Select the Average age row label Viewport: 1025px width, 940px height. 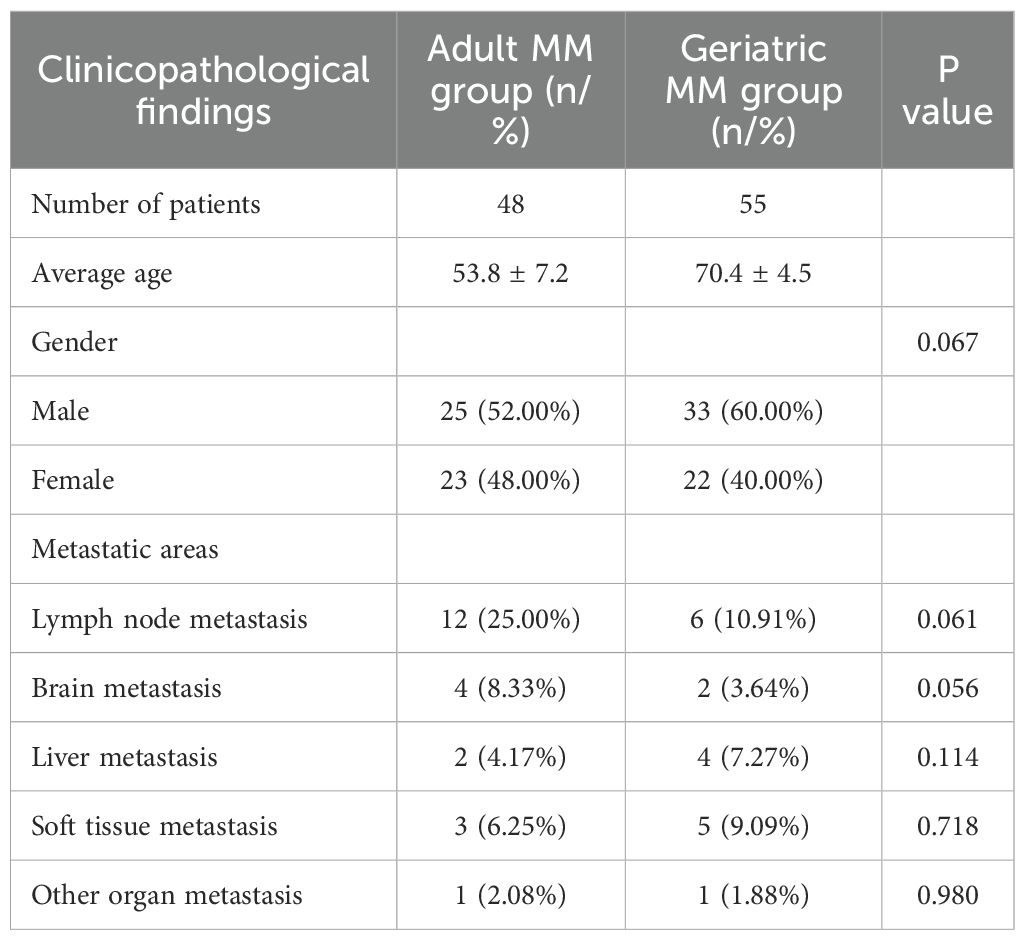[102, 273]
